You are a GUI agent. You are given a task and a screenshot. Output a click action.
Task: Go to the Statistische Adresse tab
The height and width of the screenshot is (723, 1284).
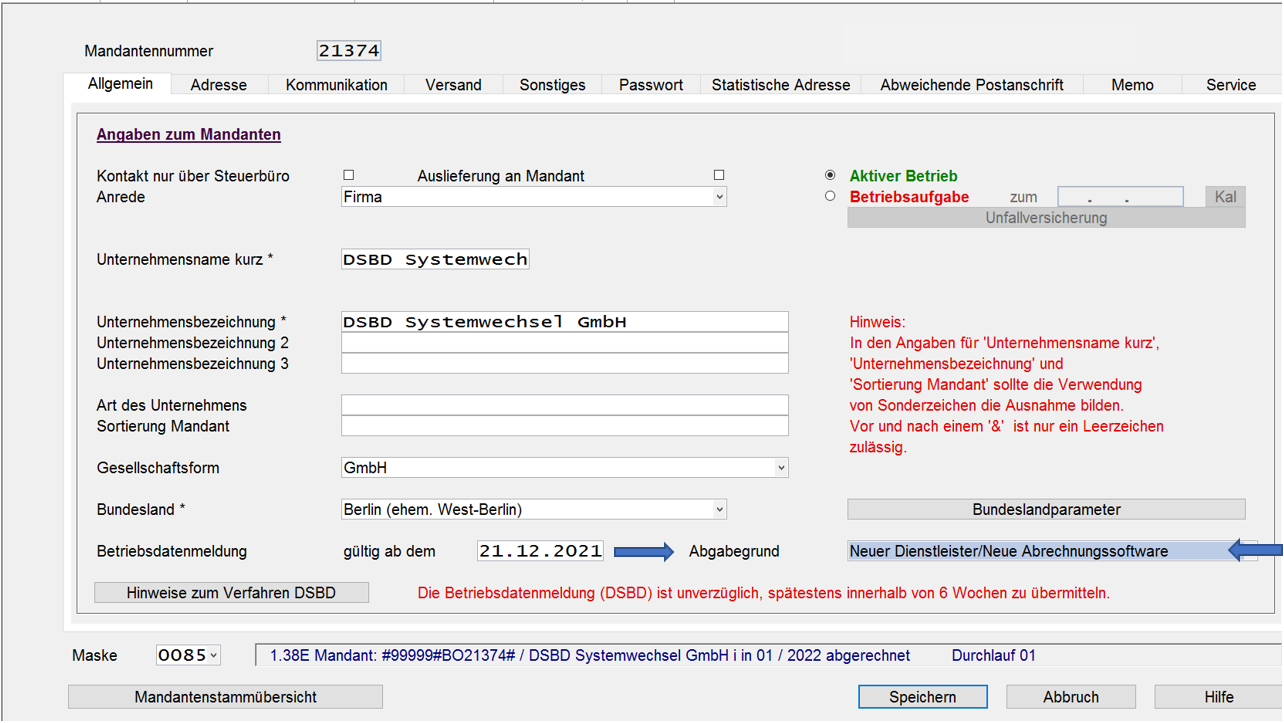click(780, 85)
